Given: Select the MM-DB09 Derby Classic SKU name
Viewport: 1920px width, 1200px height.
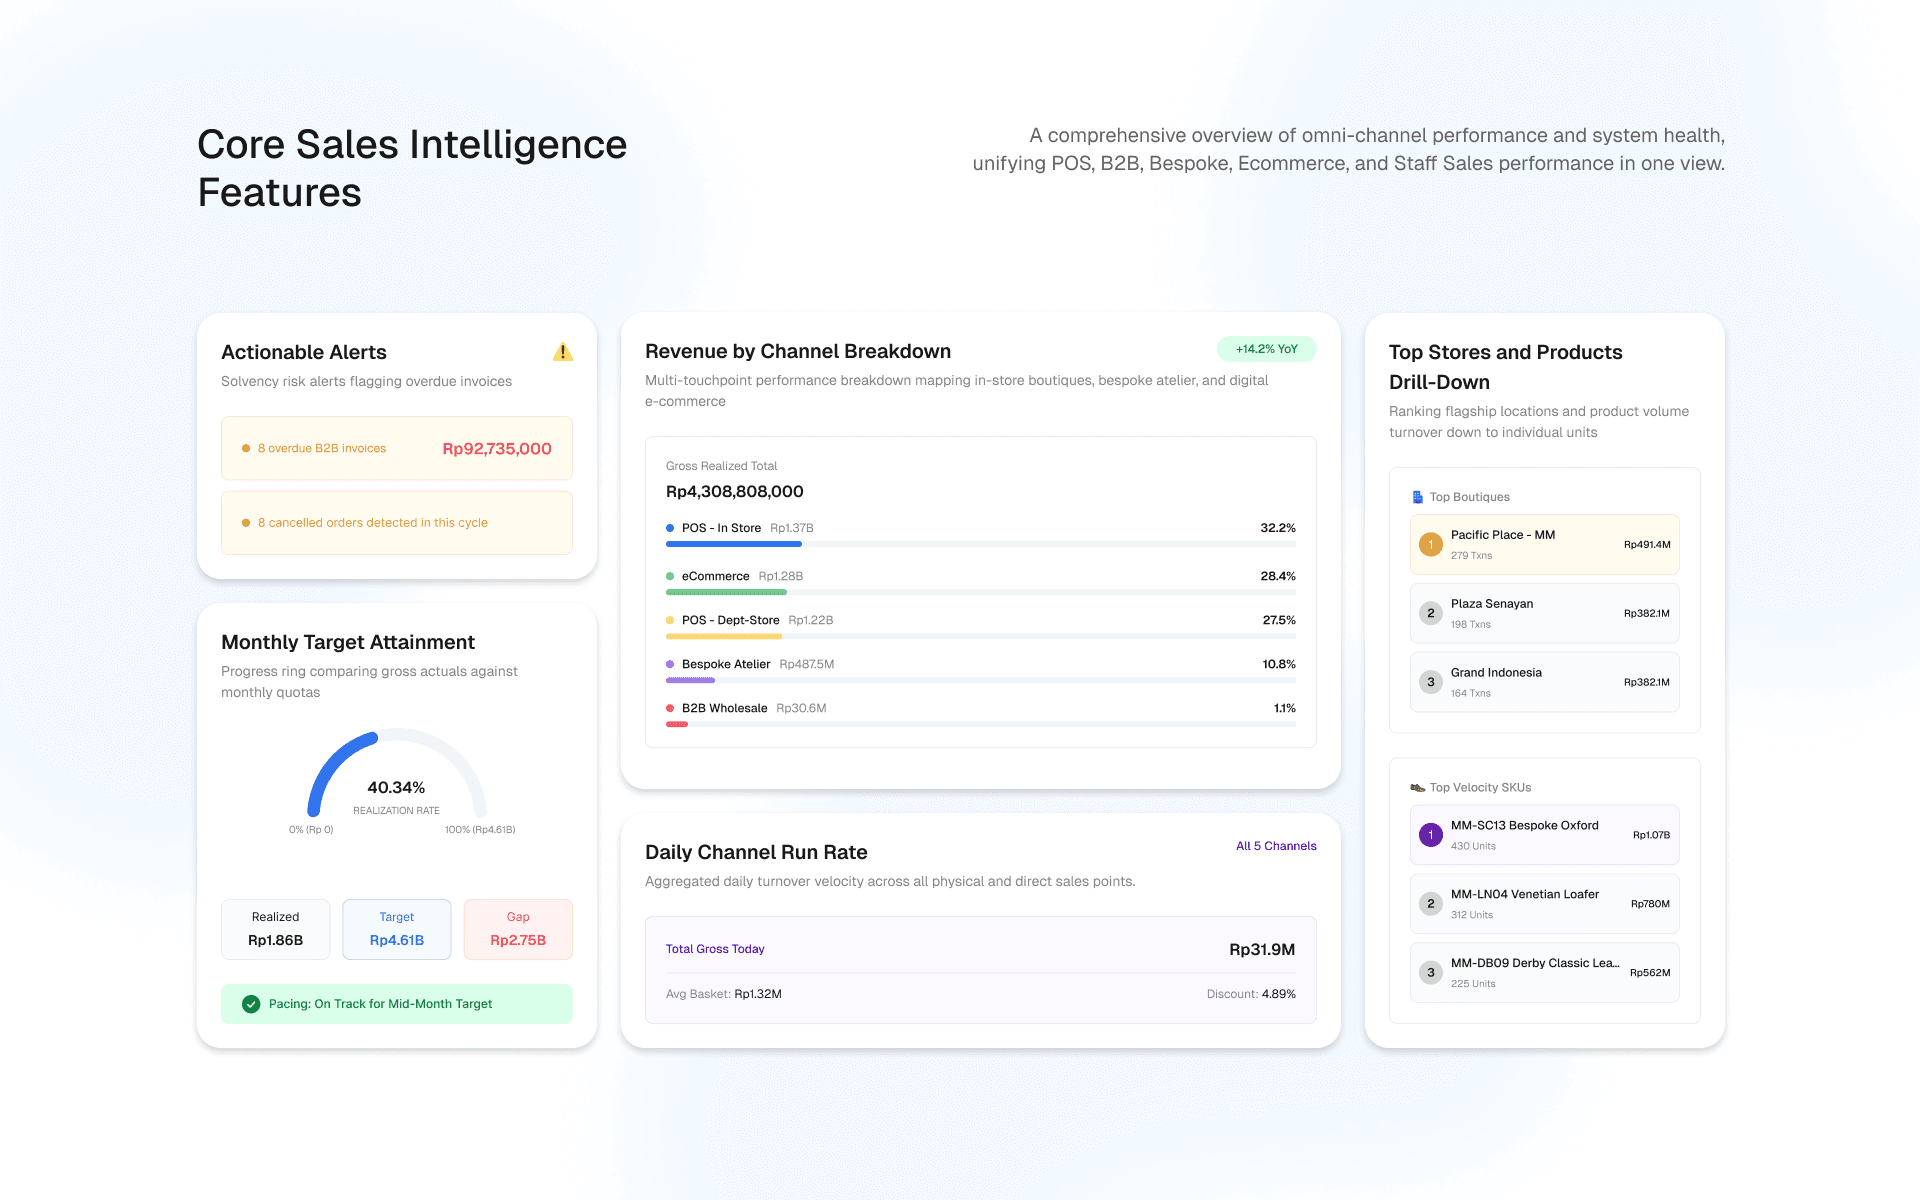Looking at the screenshot, I should pos(1535,964).
